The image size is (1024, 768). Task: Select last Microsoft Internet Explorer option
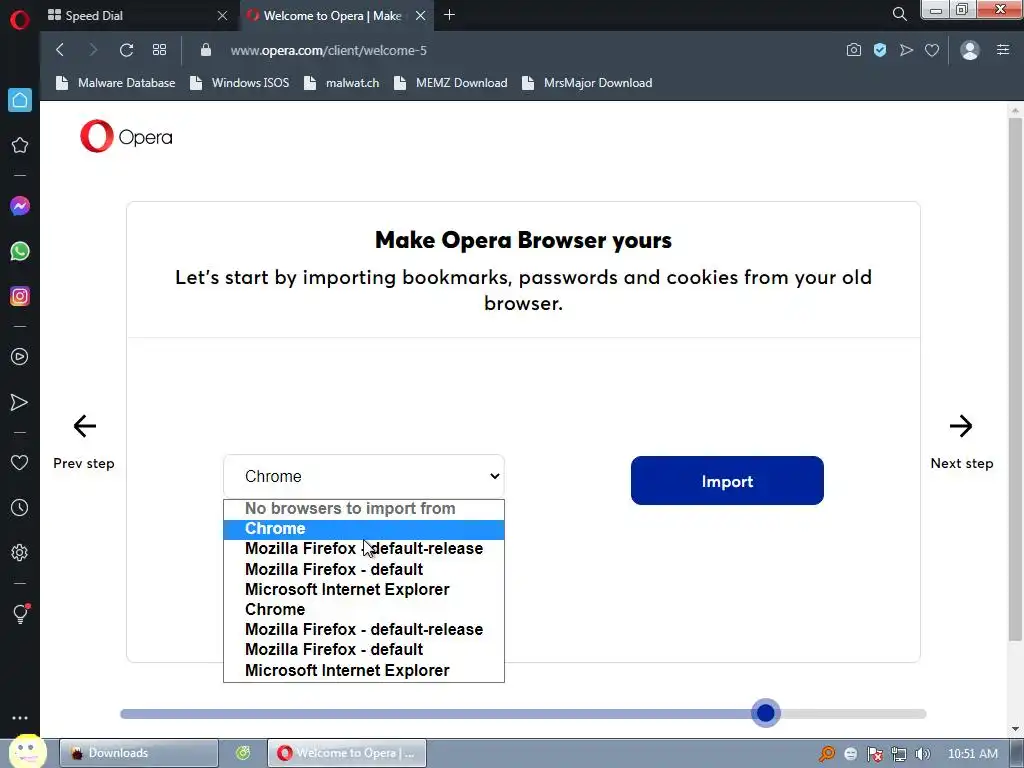[x=364, y=671]
